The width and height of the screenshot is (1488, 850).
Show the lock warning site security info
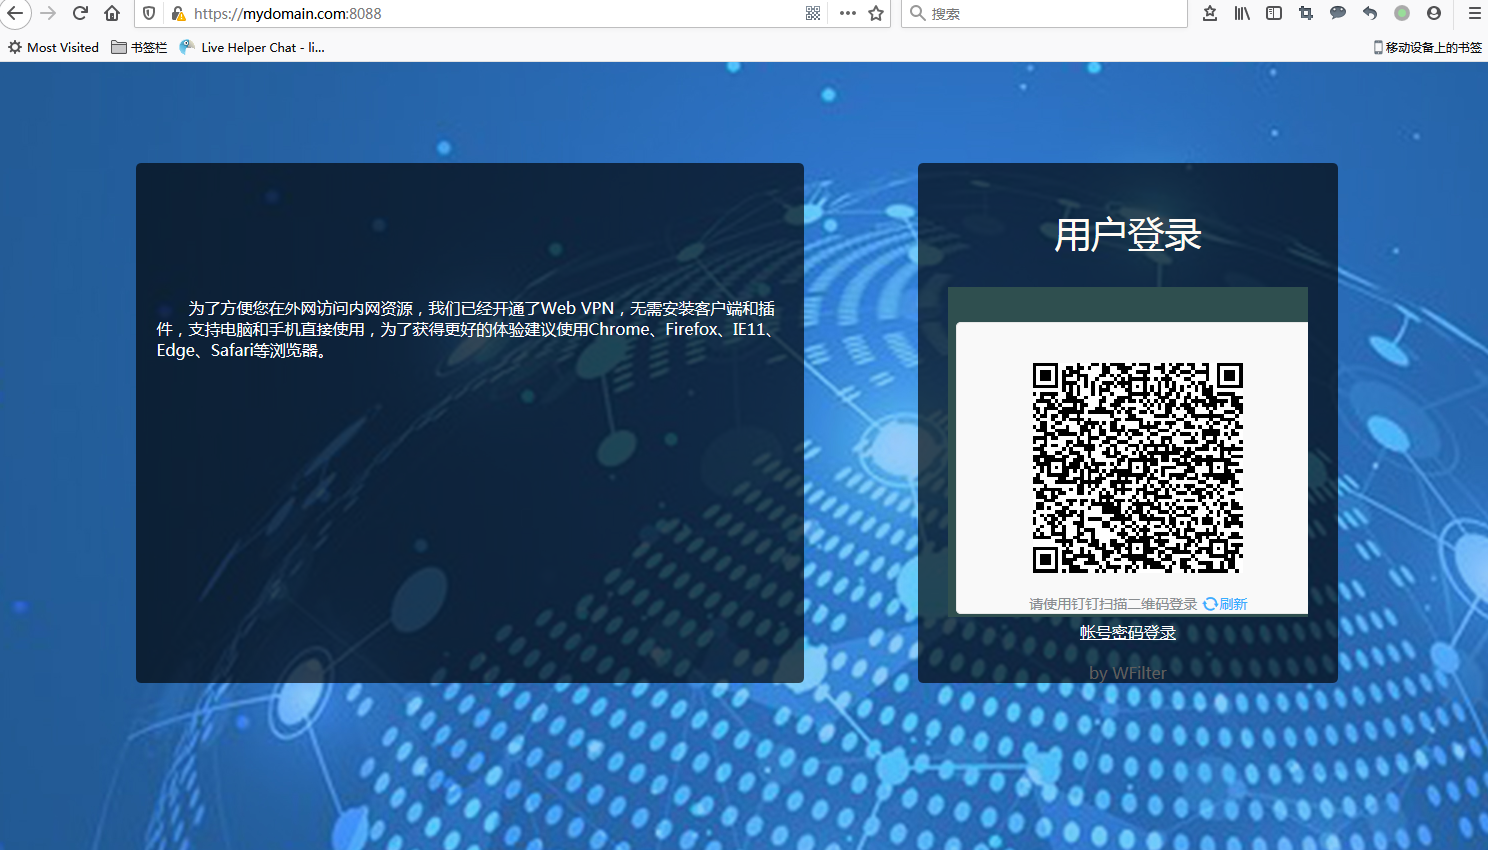pyautogui.click(x=178, y=13)
